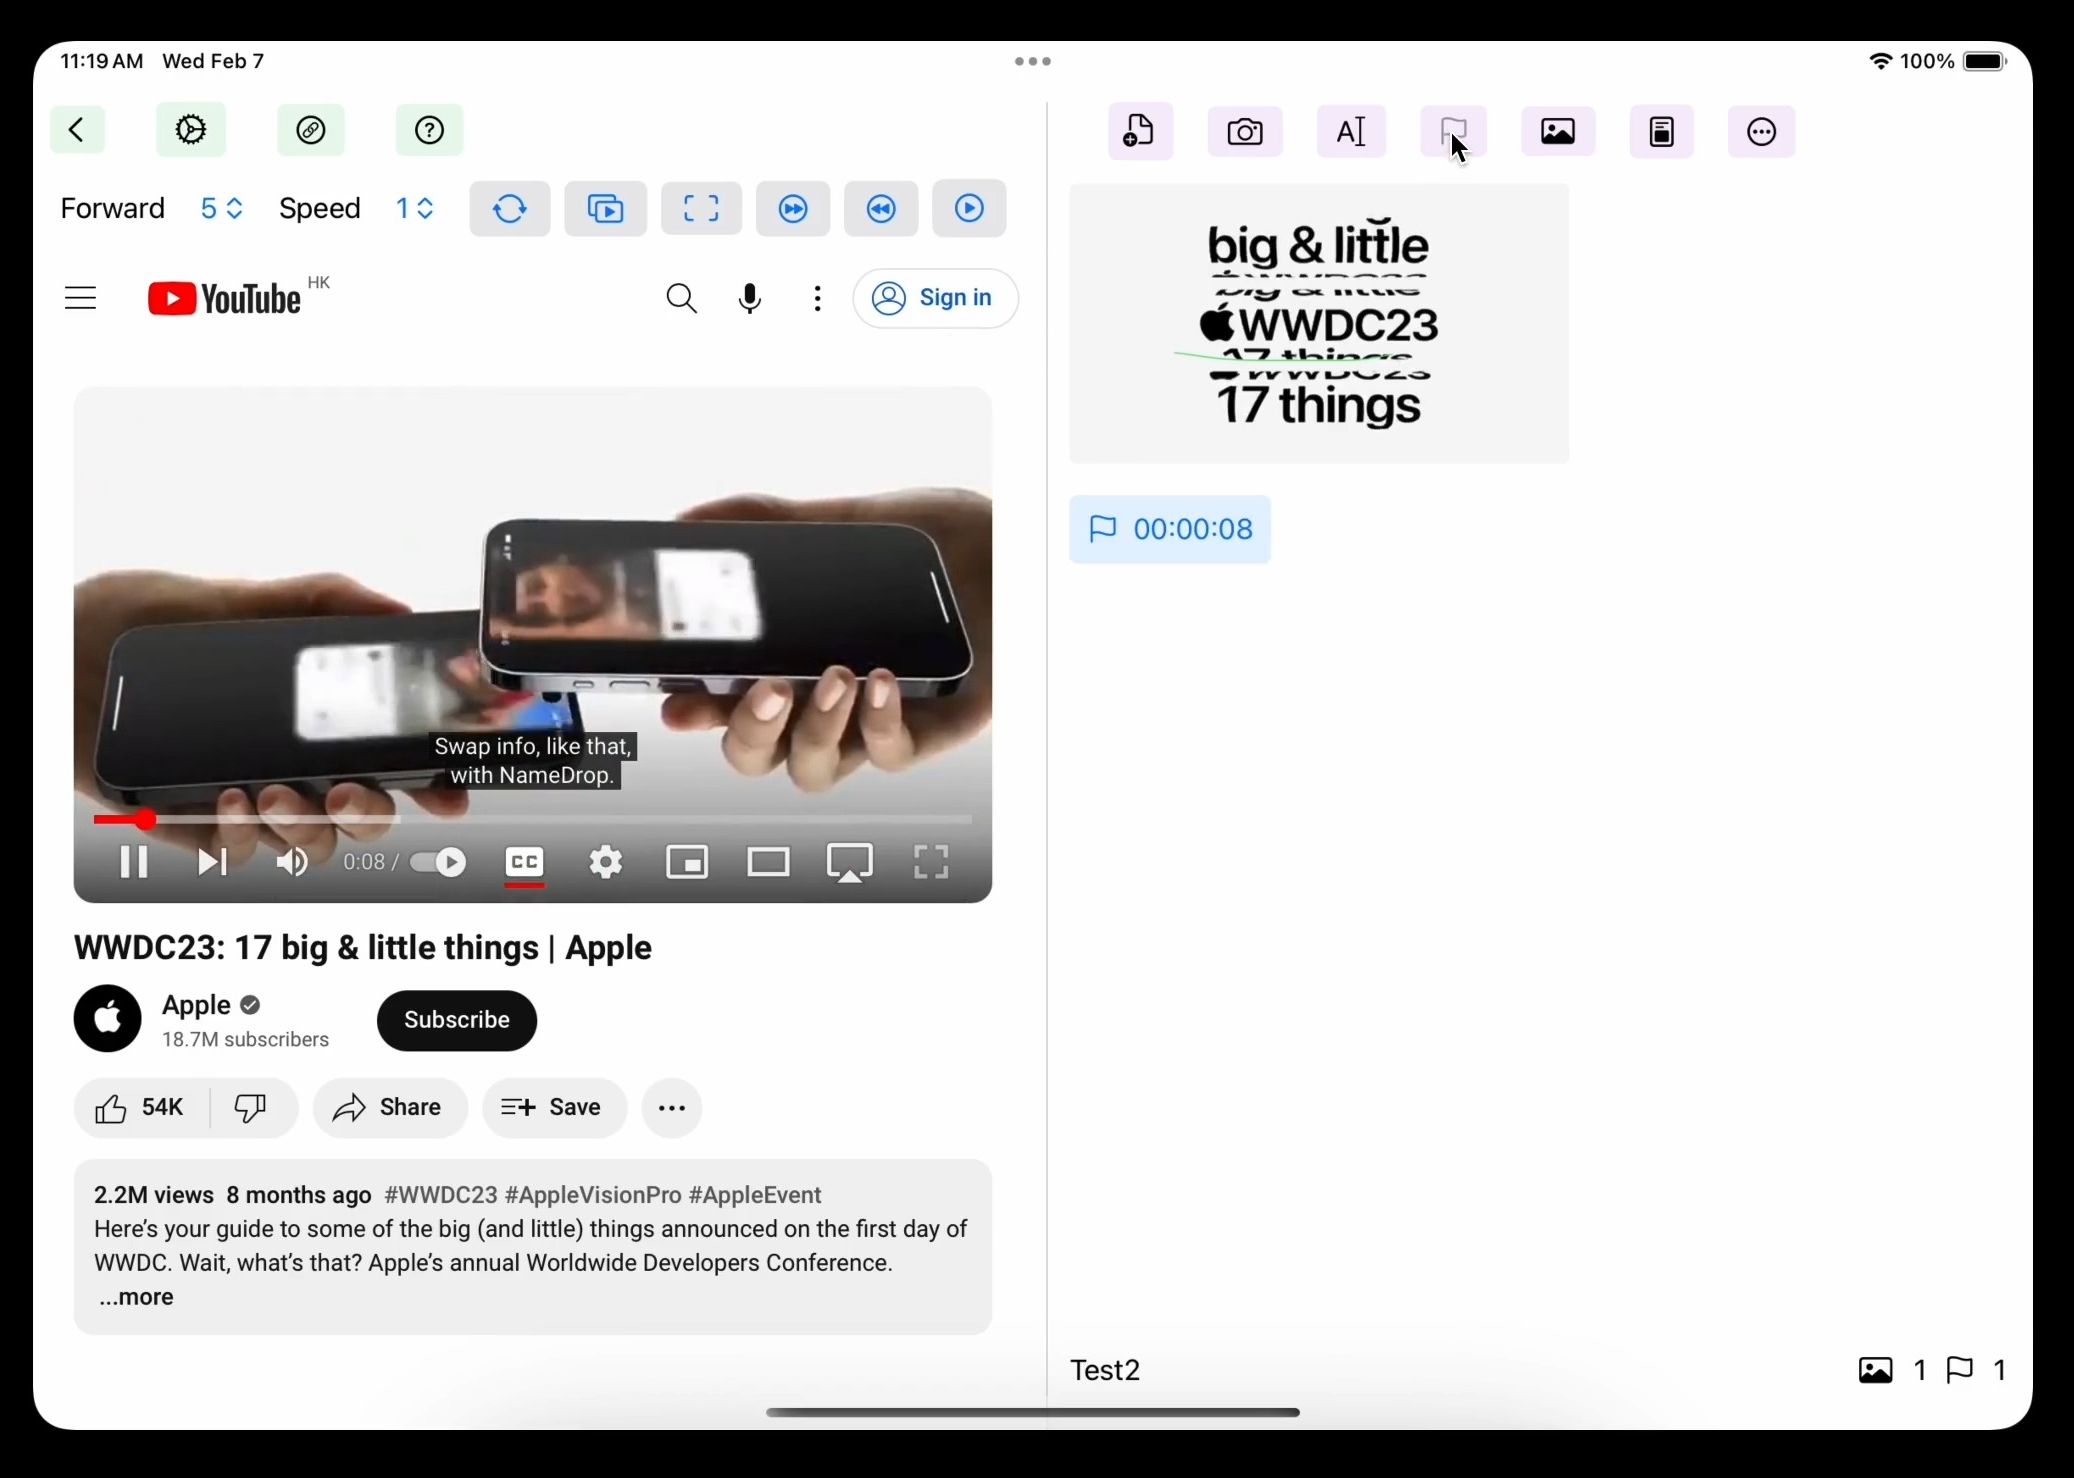Go back with the left chevron button
This screenshot has width=2074, height=1478.
[77, 130]
